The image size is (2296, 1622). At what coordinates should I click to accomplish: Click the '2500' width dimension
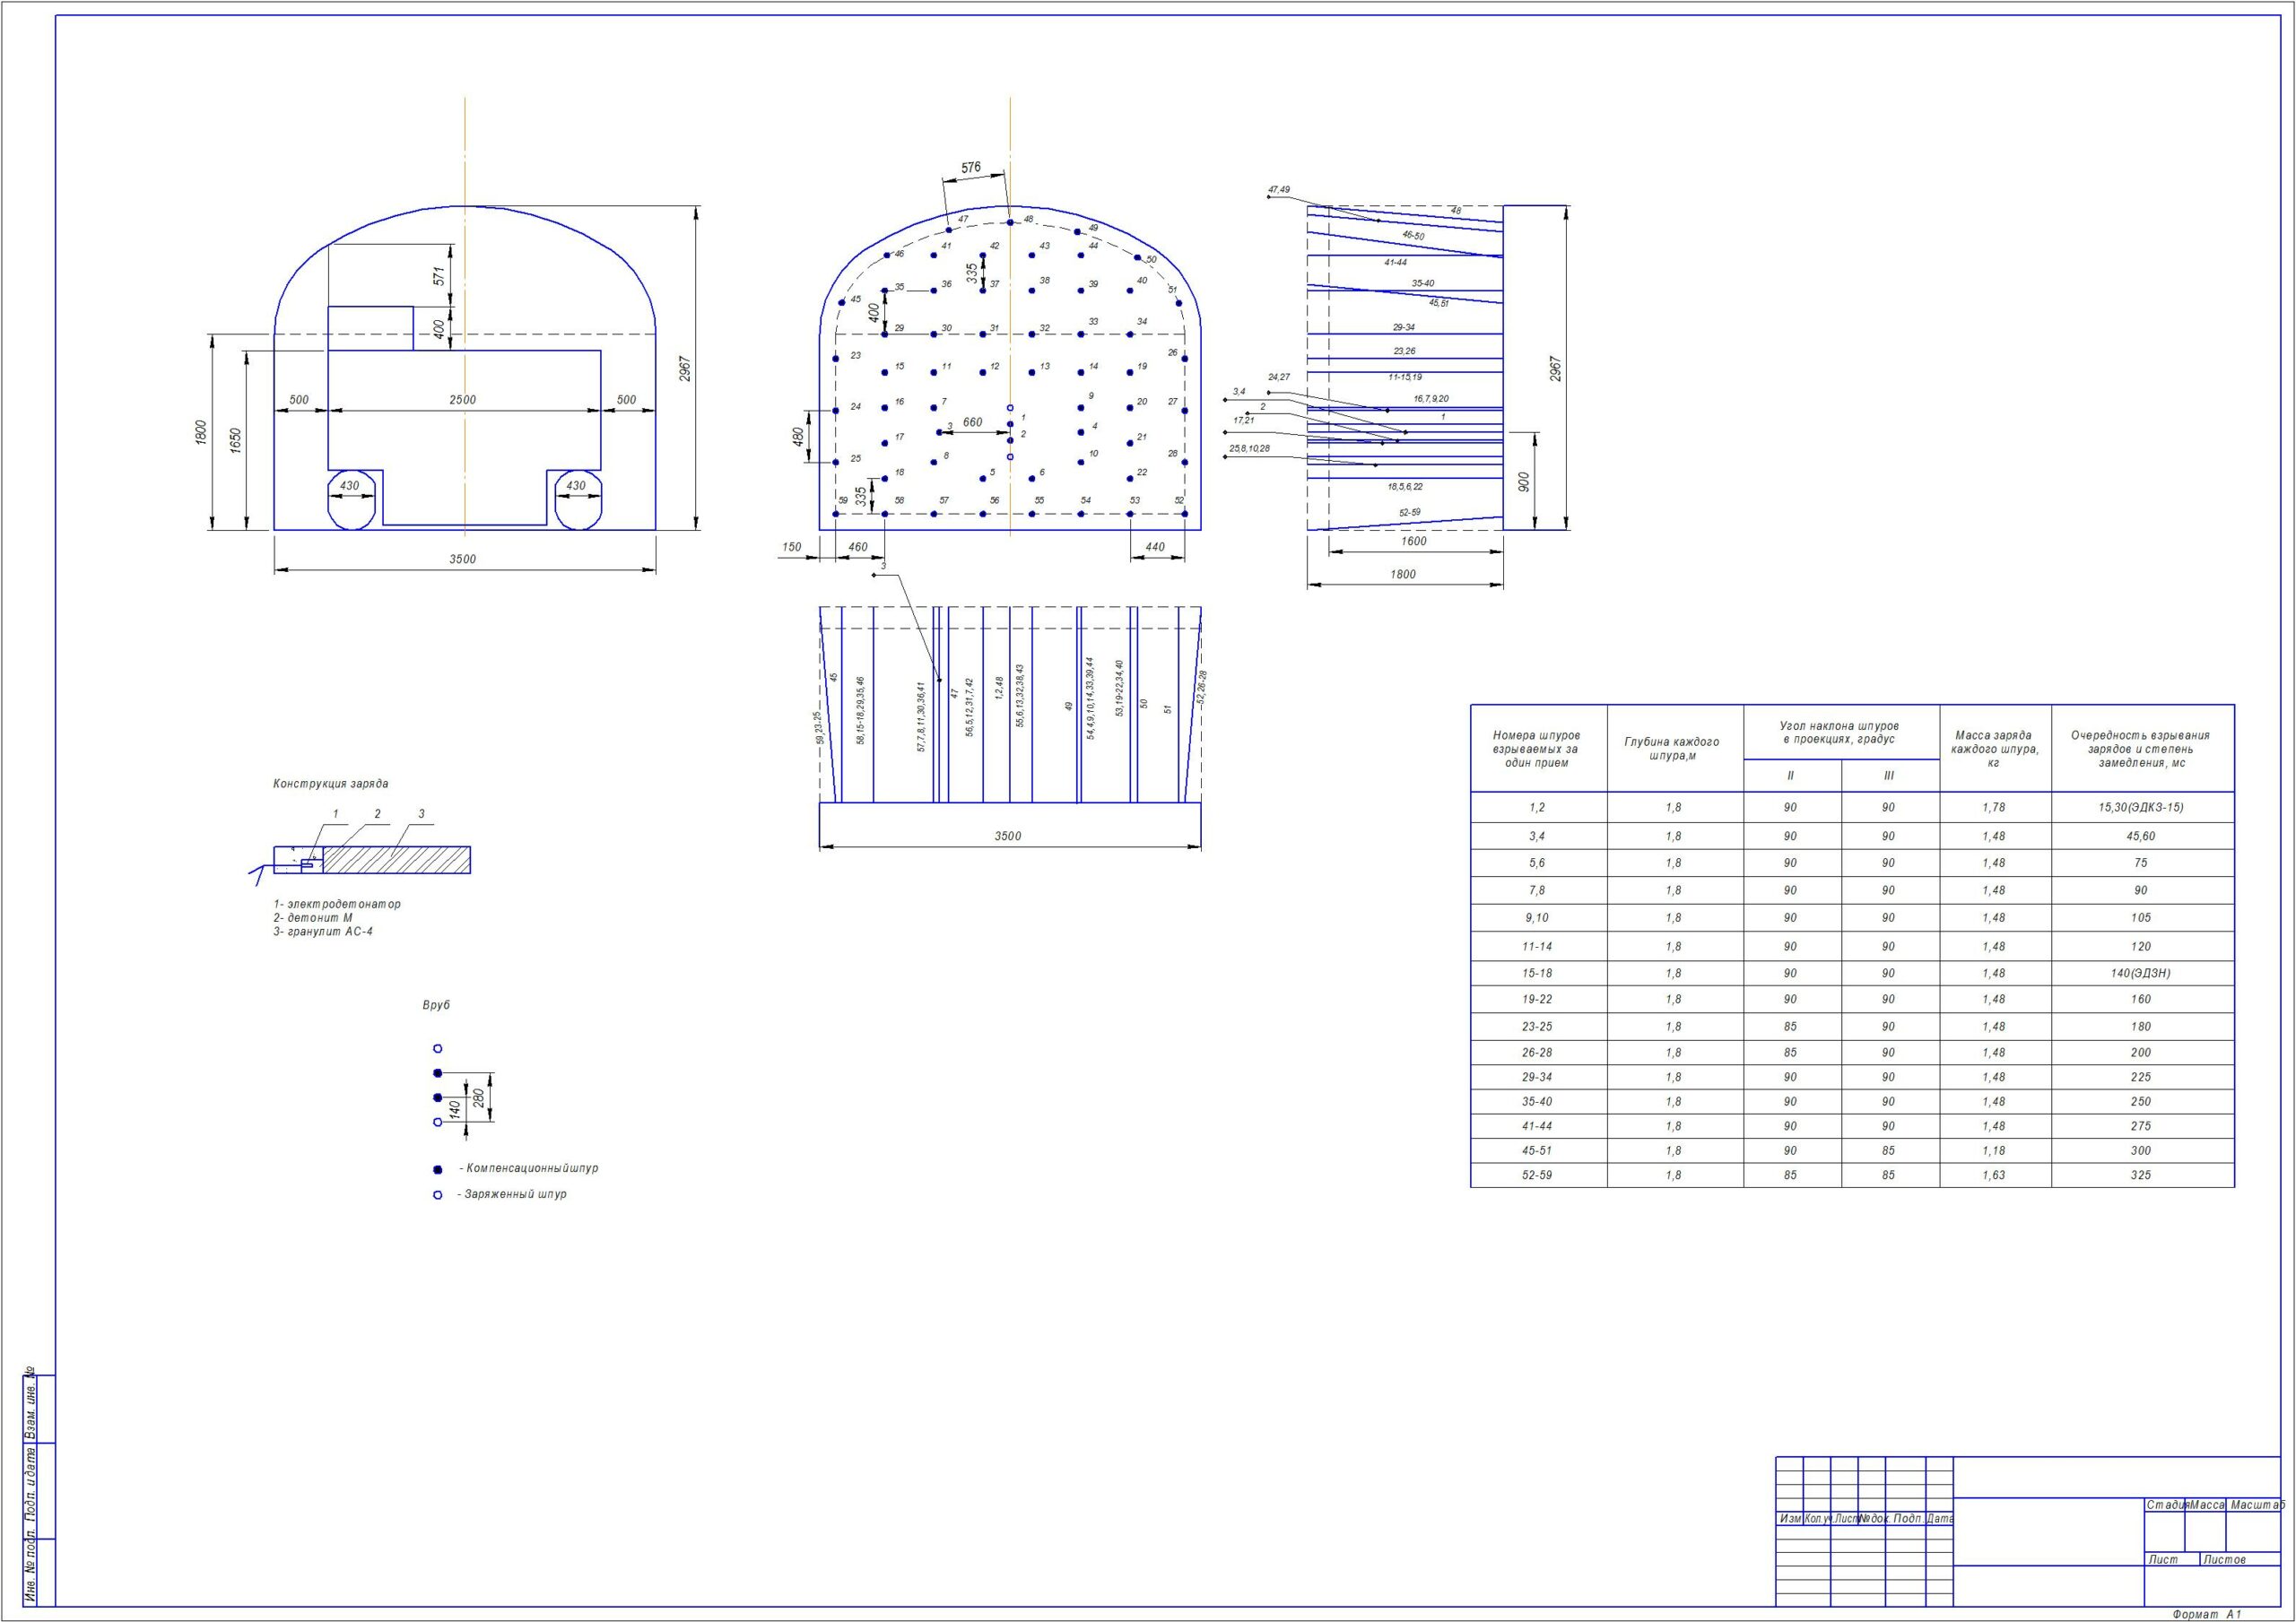coord(463,400)
